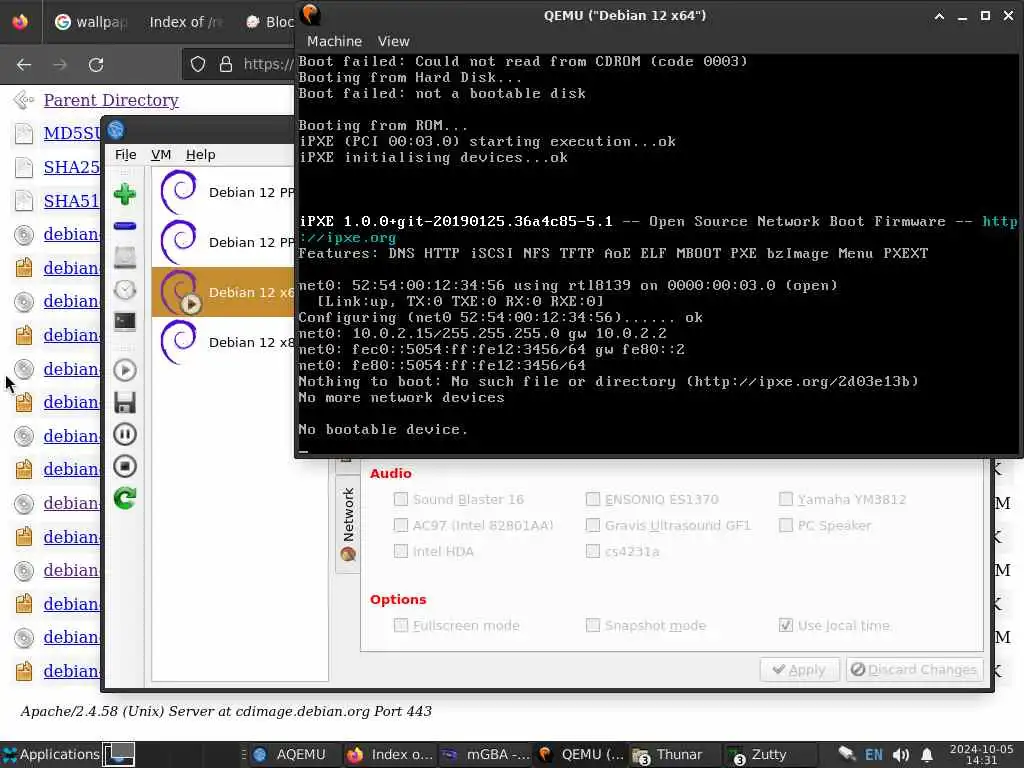Pause the VM with the pause icon

coord(125,434)
